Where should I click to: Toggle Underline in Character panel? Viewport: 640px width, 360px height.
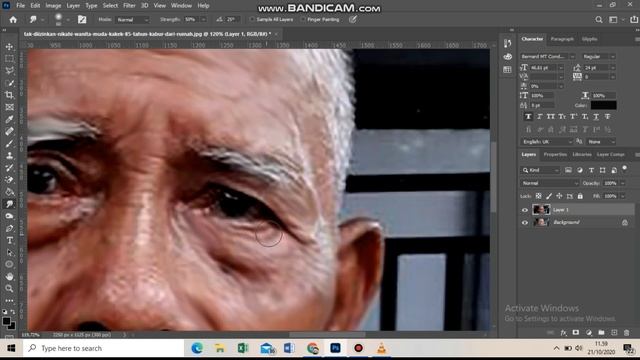coord(596,117)
